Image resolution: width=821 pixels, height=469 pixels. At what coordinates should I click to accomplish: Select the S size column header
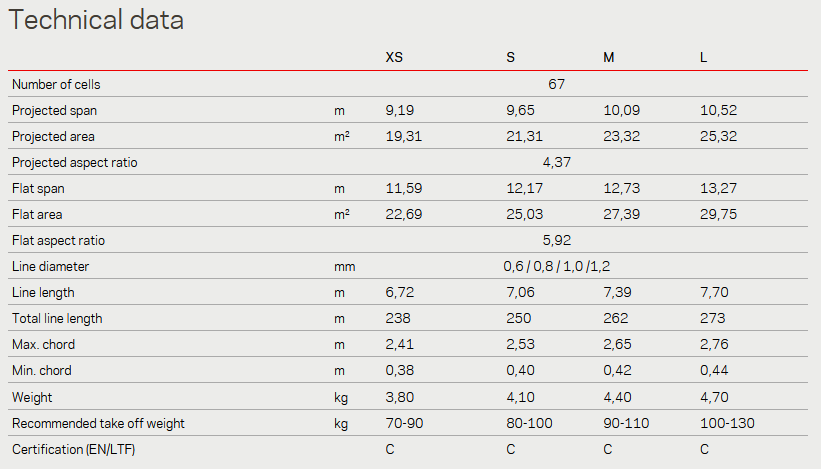point(511,57)
